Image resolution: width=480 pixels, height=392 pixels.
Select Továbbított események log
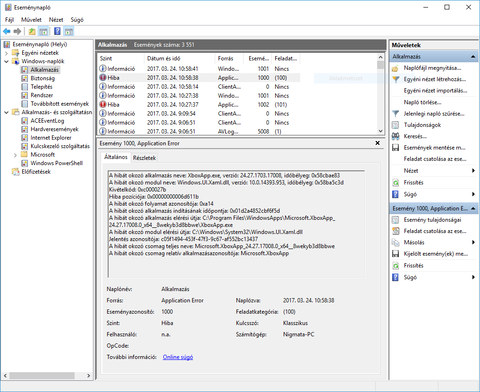[60, 104]
